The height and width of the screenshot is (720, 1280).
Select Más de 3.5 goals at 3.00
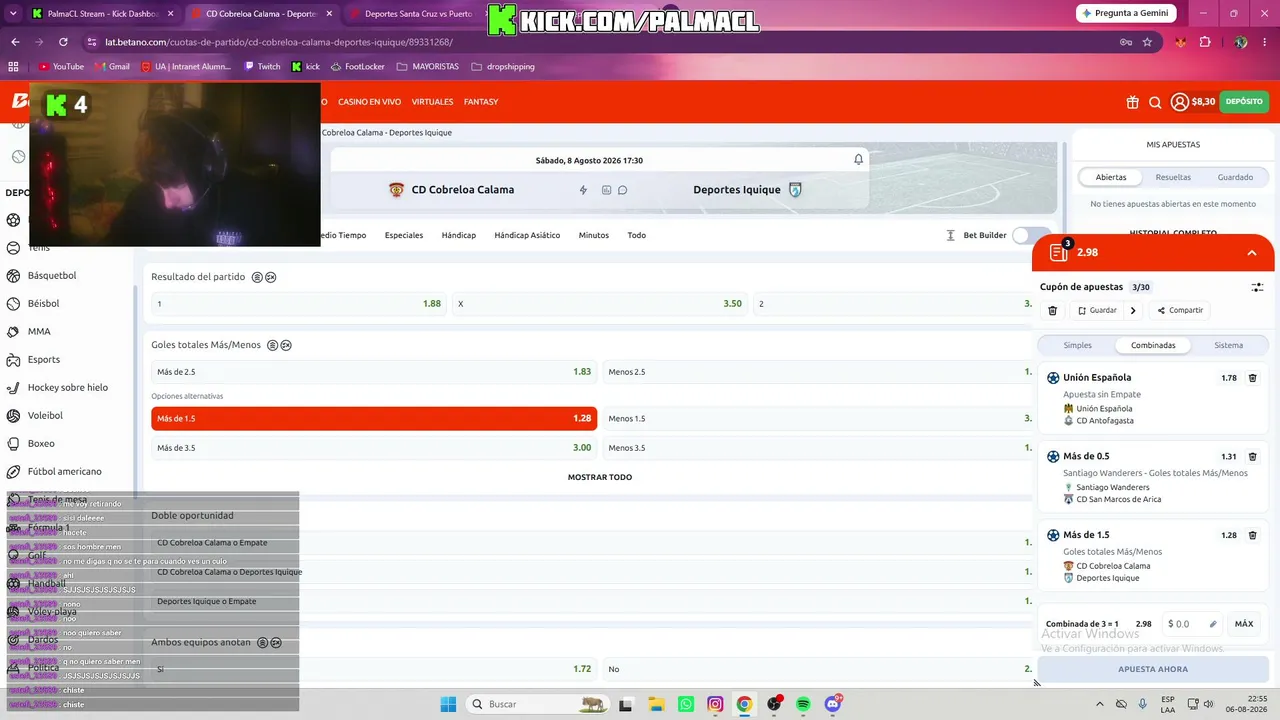click(x=374, y=448)
